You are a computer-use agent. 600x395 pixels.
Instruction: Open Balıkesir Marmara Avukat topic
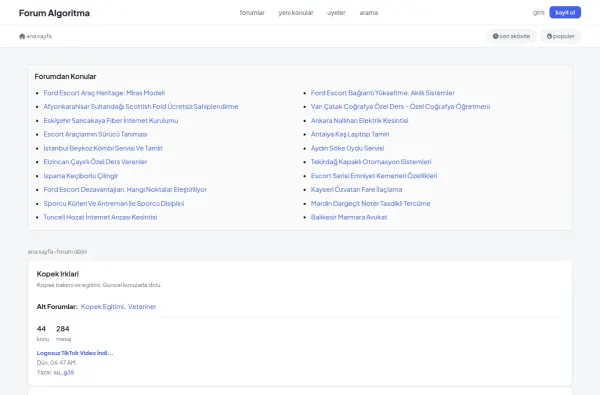pos(349,217)
